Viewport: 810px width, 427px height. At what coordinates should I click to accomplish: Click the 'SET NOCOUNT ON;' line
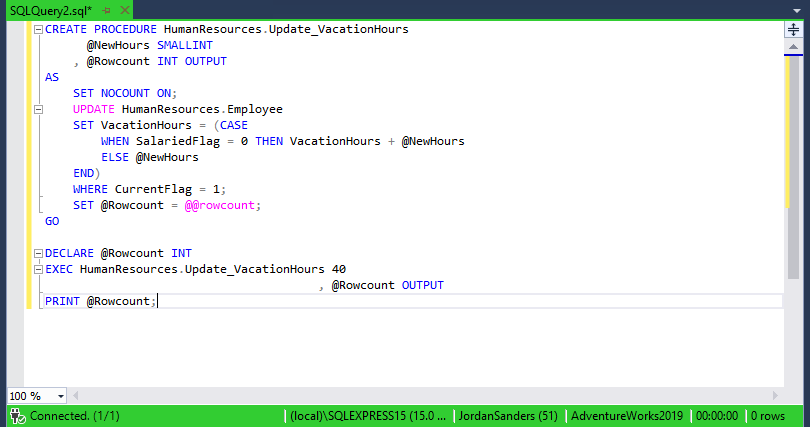point(125,93)
